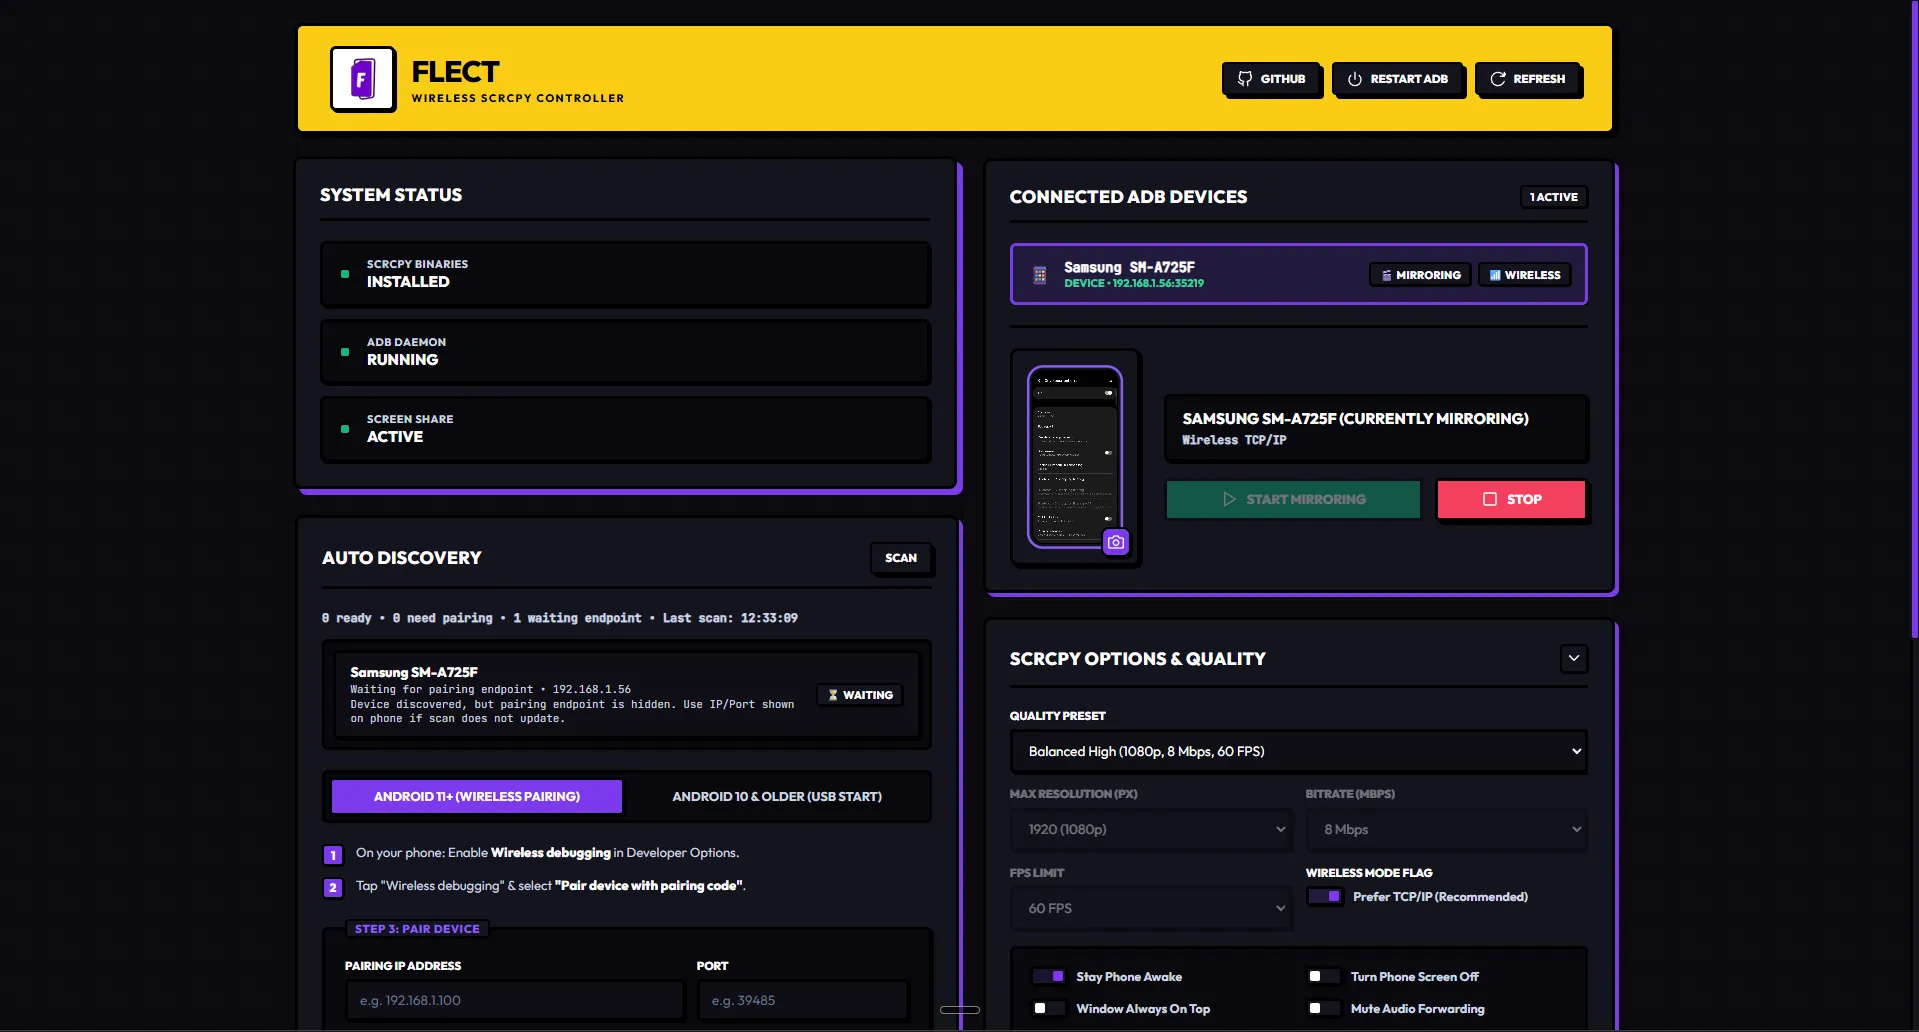Toggle Stay Phone Awake switch
Screen dimensions: 1919x1032
(1049, 976)
